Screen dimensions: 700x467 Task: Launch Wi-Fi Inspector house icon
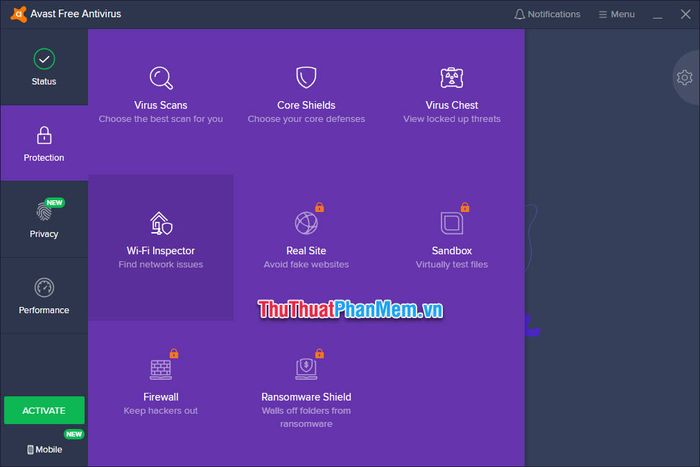click(161, 223)
